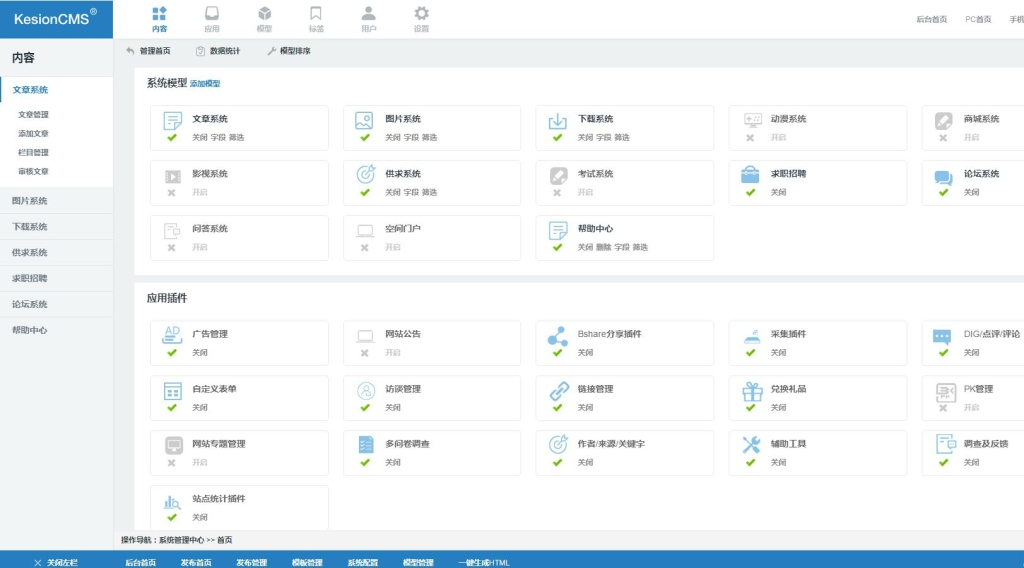Click the 调查及反馈 icon
Viewport: 1024px width, 568px height.
(946, 443)
